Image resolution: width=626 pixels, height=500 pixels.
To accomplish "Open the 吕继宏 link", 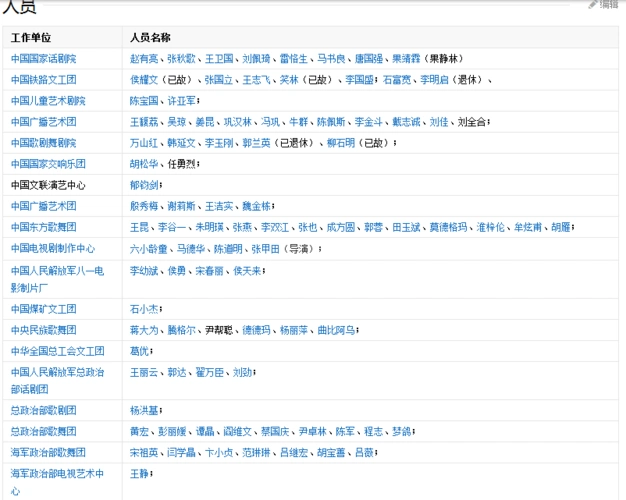I will tap(294, 452).
